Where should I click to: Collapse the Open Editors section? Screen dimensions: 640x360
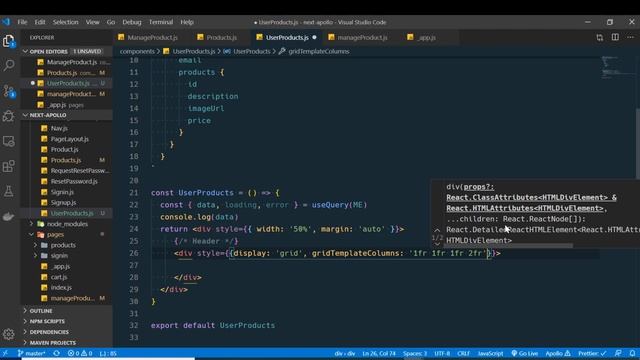(26, 51)
